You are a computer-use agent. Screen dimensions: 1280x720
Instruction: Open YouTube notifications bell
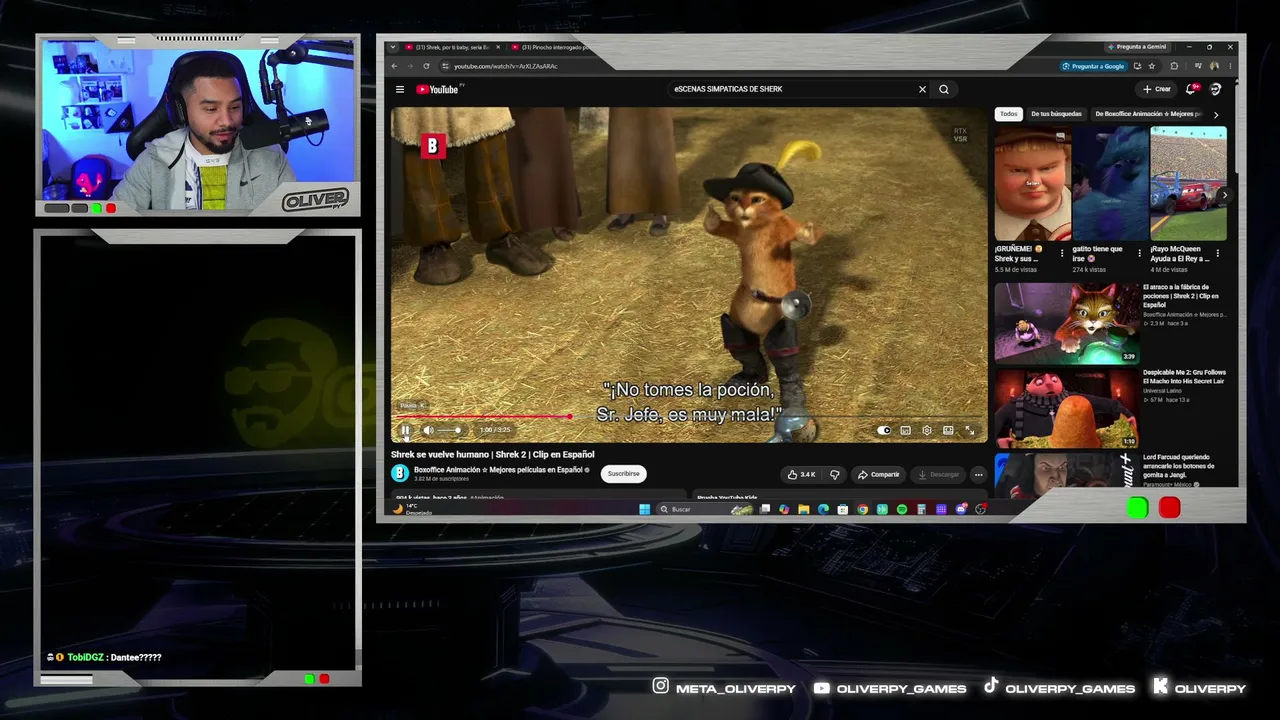[x=1192, y=89]
